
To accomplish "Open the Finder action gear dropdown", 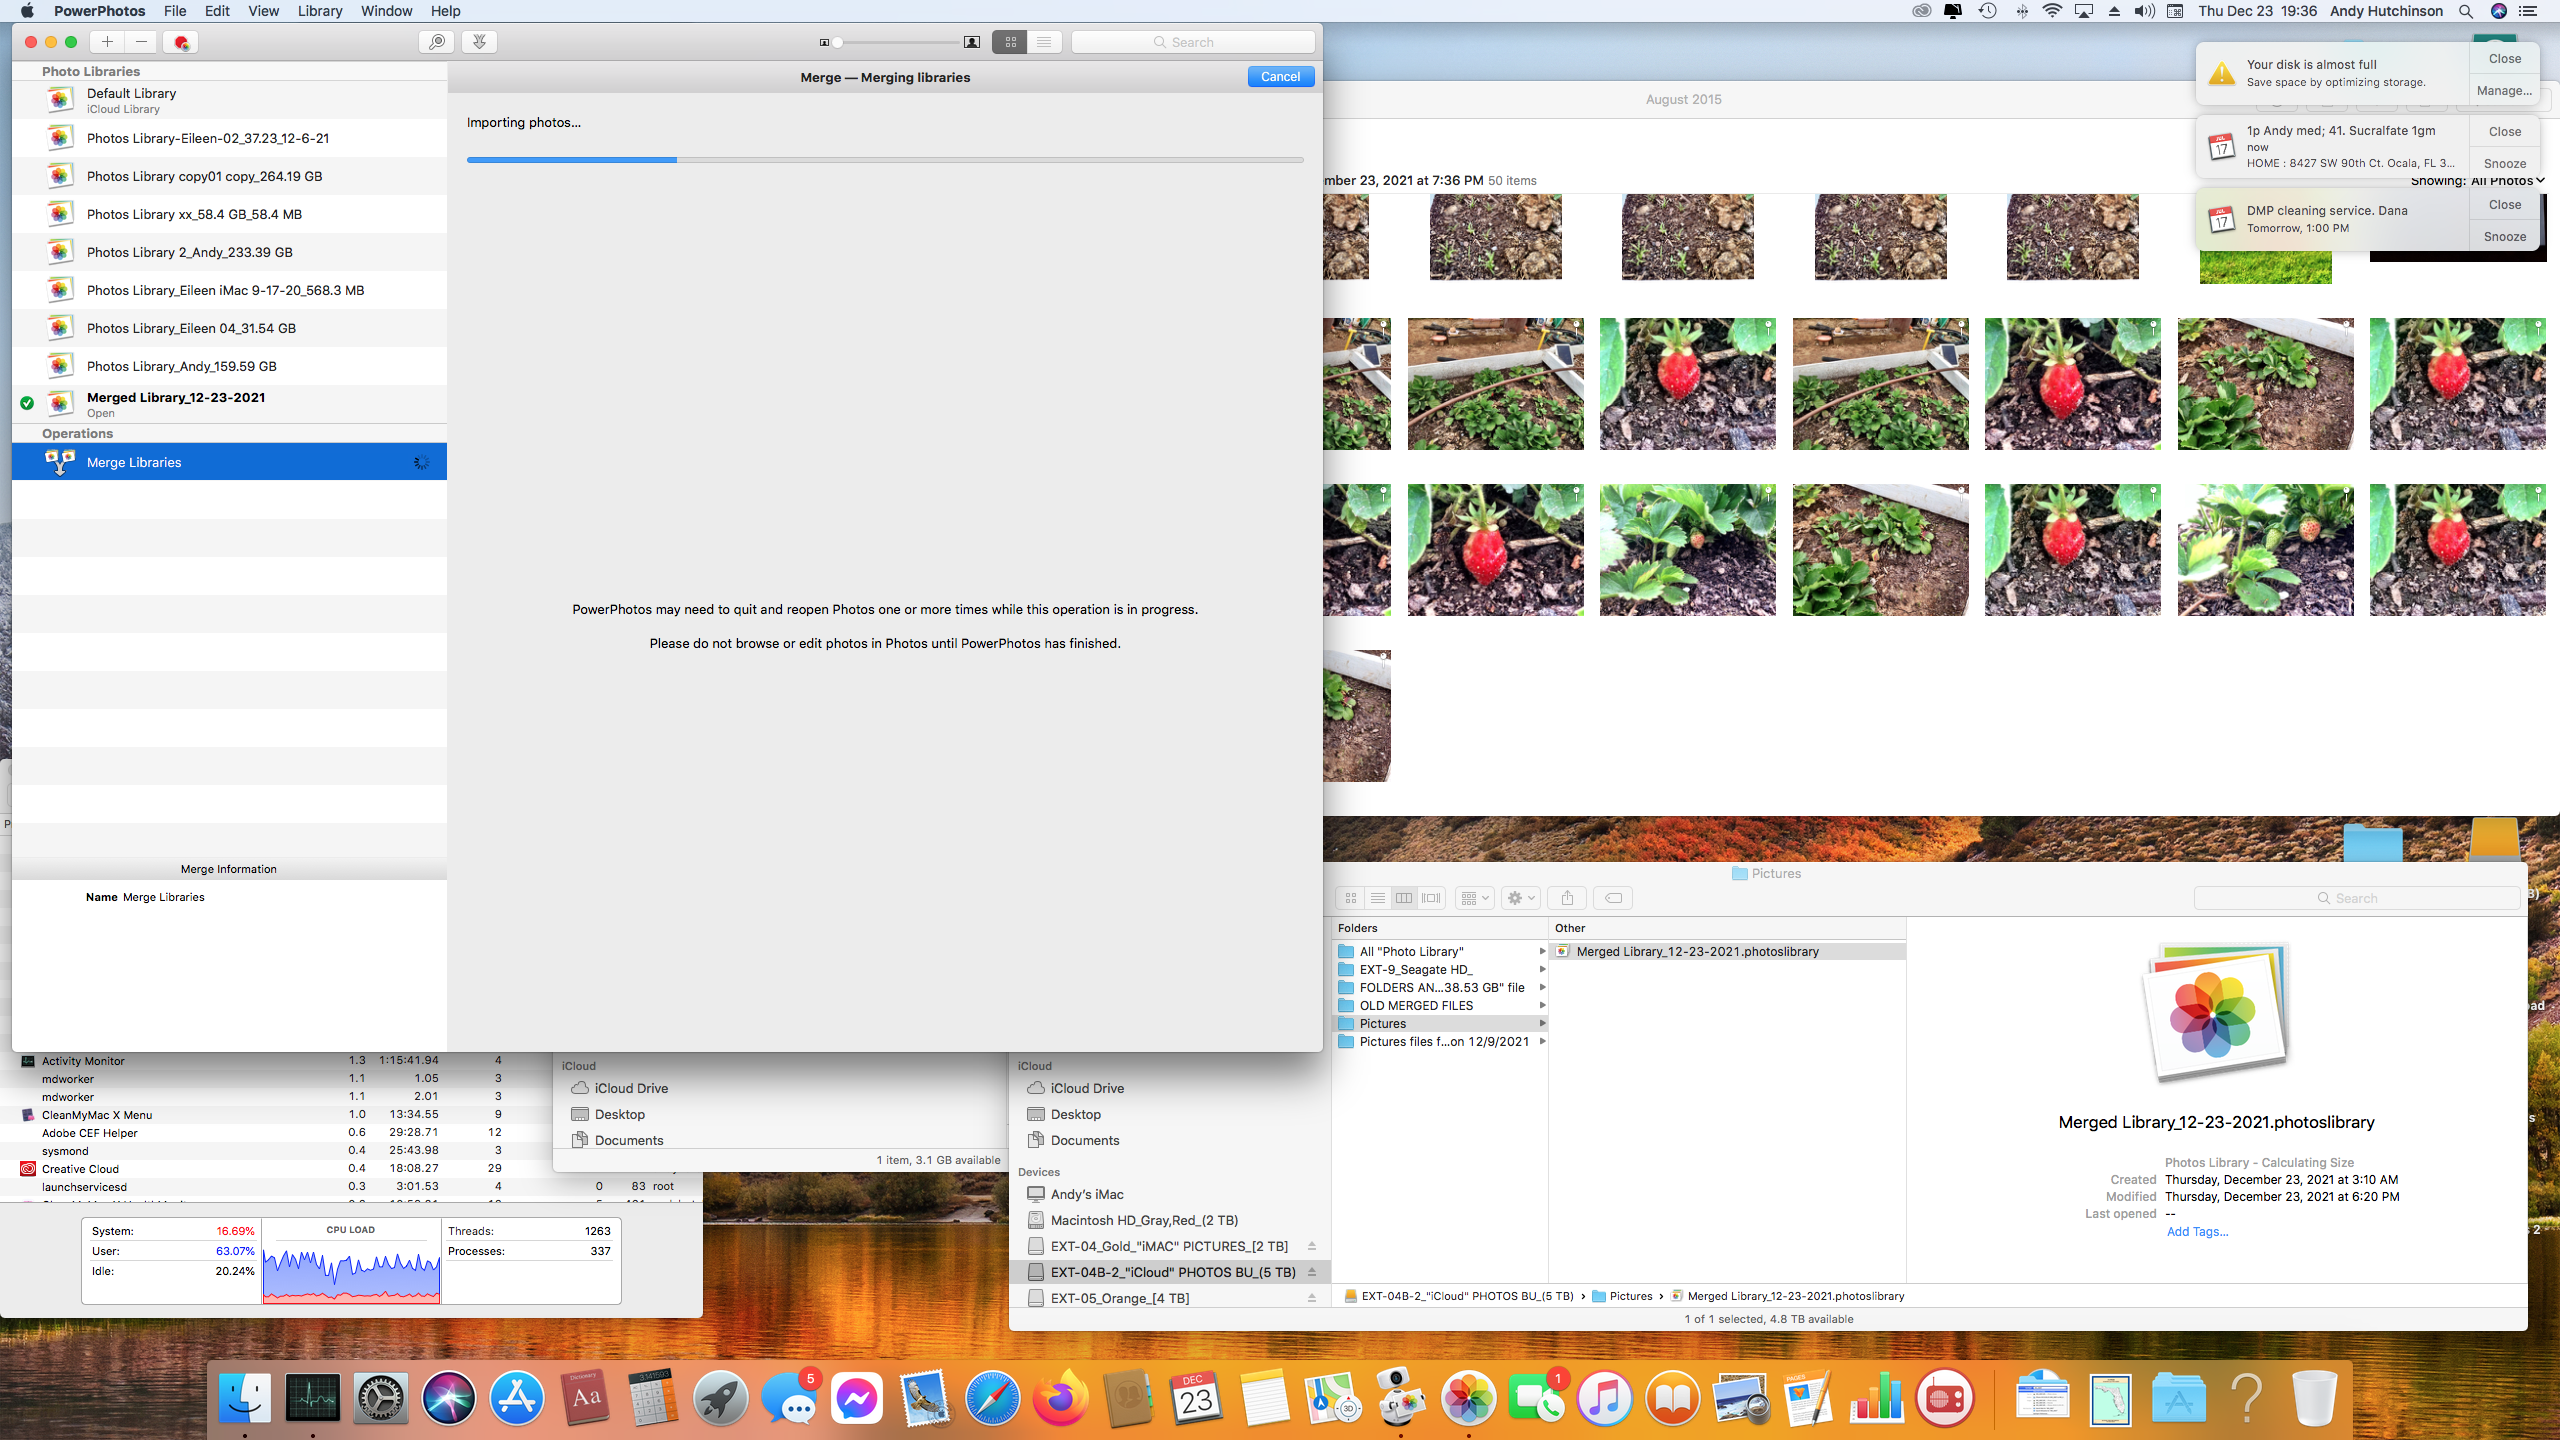I will 1520,898.
